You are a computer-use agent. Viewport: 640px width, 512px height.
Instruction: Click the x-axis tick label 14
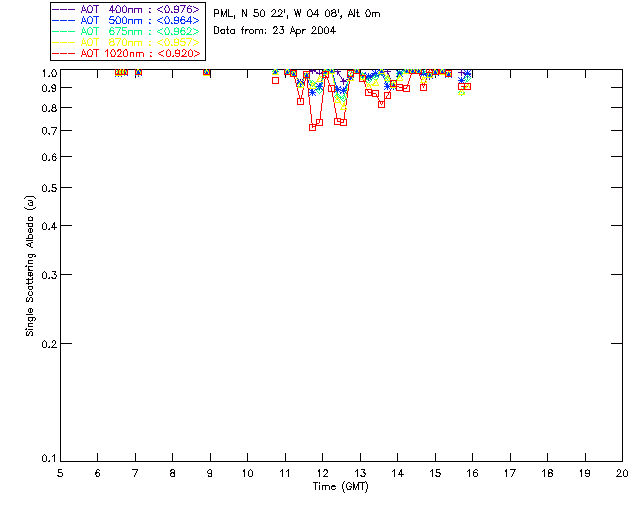click(x=398, y=473)
